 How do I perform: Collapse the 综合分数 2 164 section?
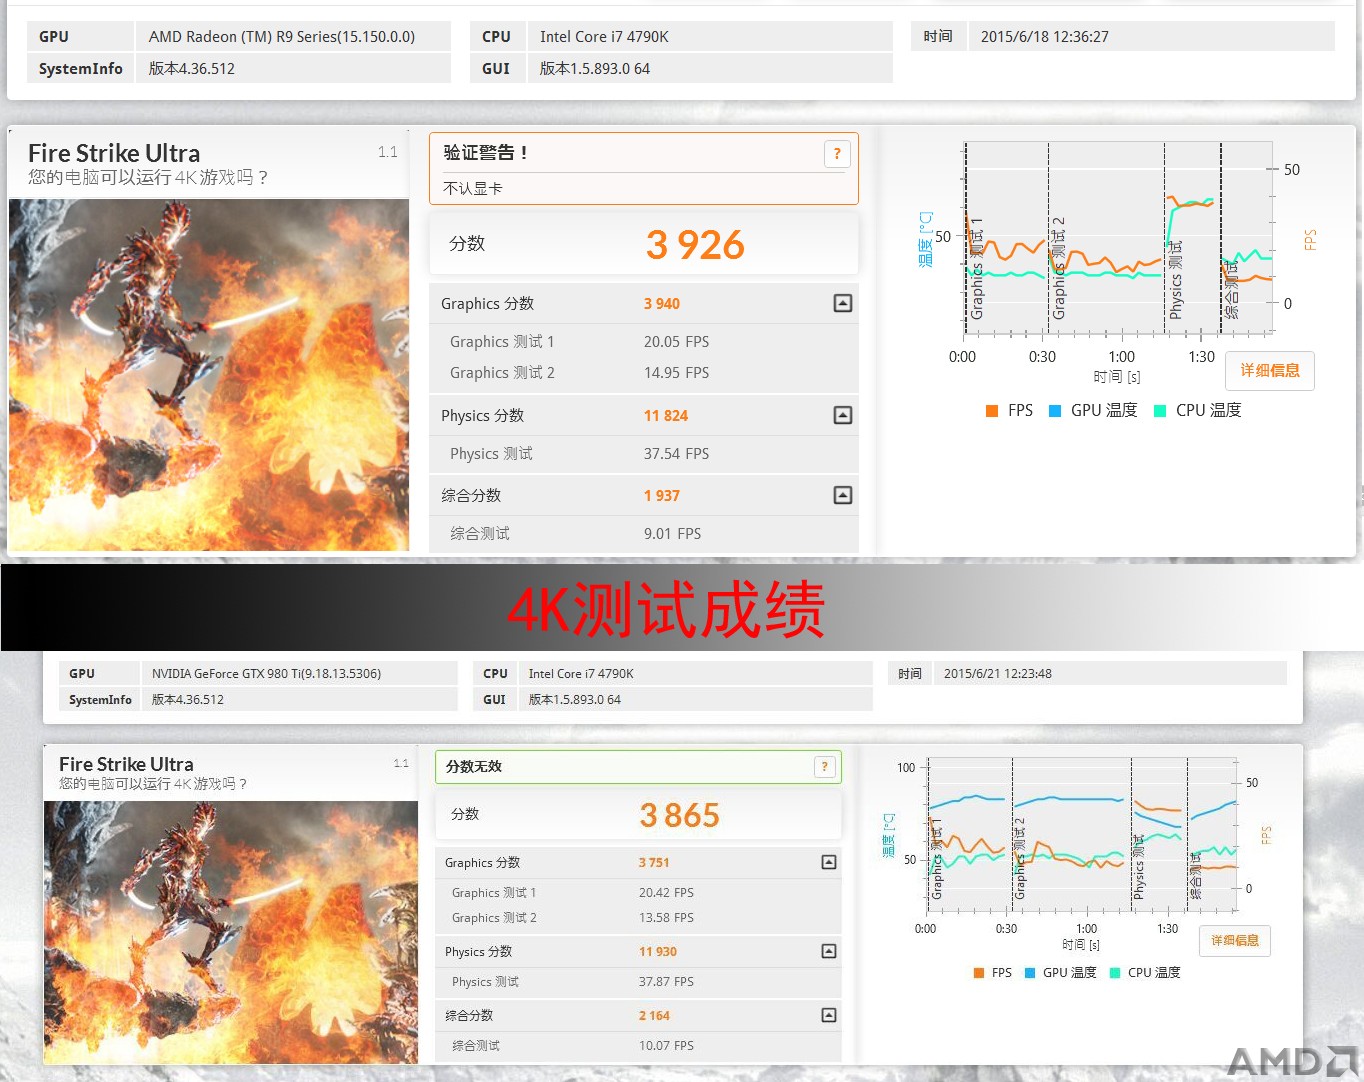829,1015
